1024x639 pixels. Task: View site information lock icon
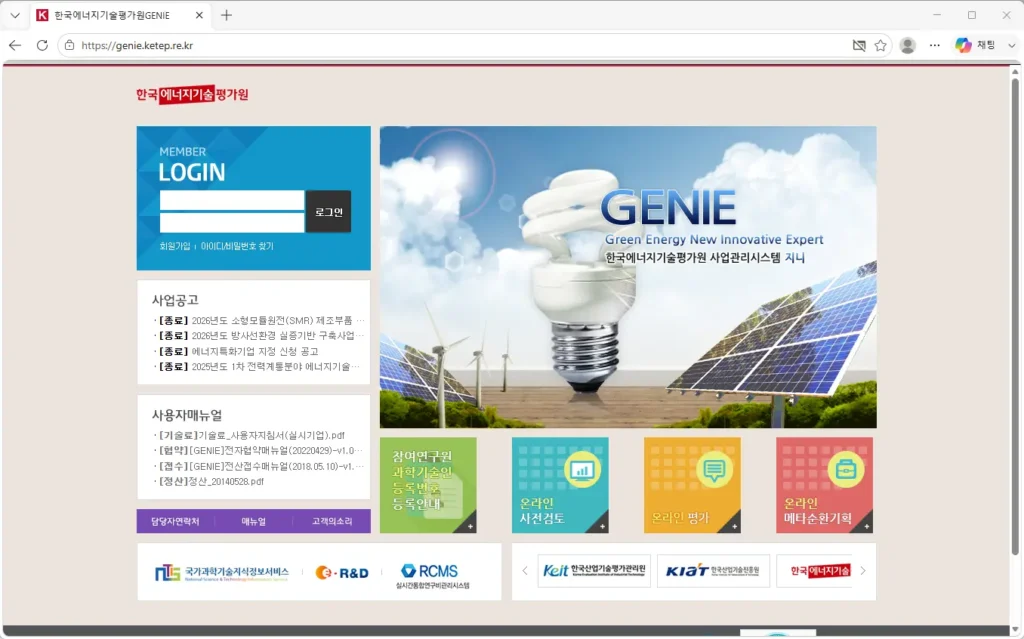(x=69, y=45)
